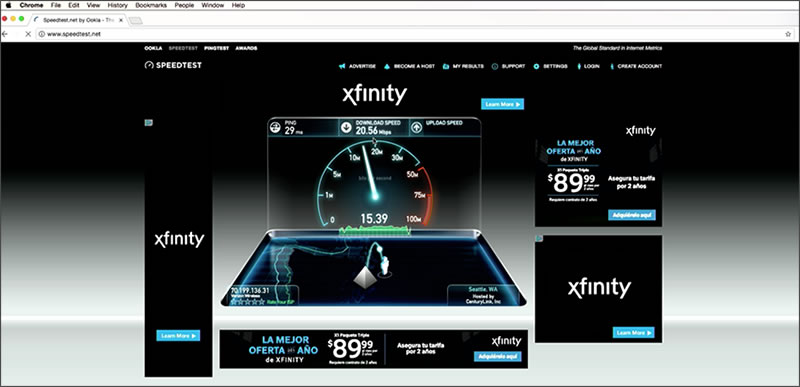
Task: Click the AdChoices icon on the lower right ad
Action: pos(539,238)
